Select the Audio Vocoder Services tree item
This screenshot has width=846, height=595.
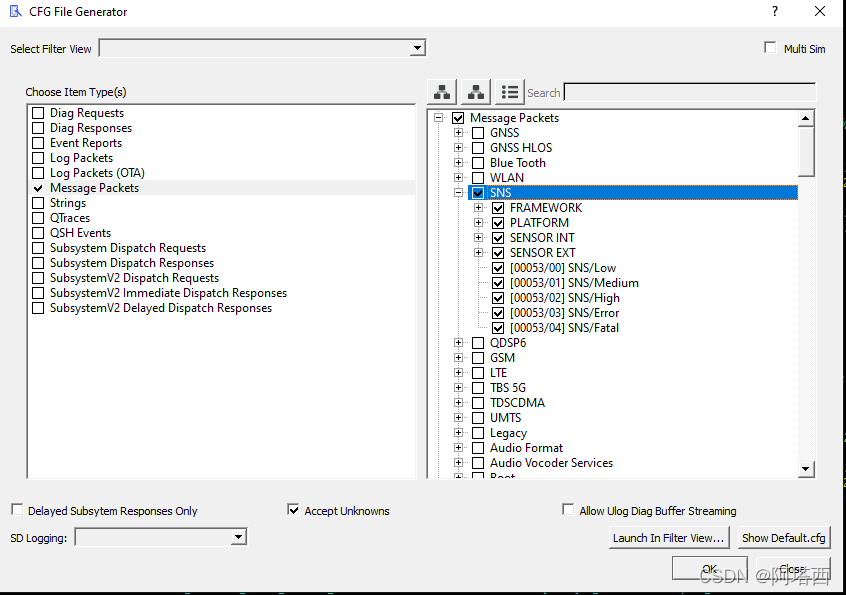point(551,463)
